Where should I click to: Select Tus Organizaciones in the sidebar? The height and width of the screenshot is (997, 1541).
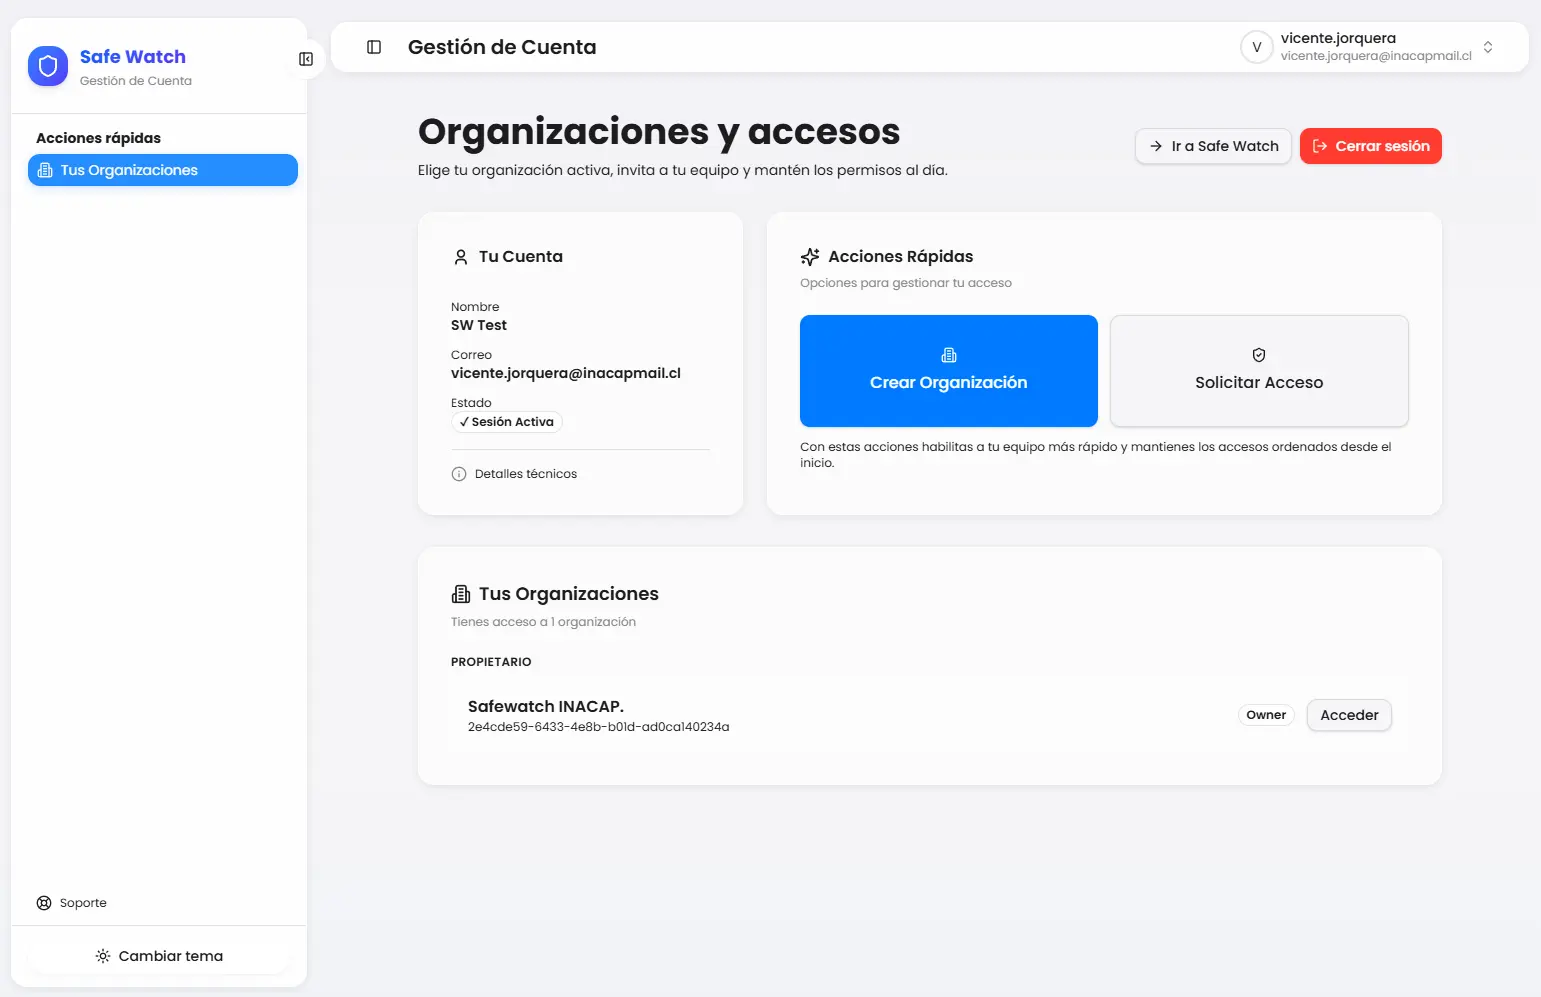[x=163, y=170]
